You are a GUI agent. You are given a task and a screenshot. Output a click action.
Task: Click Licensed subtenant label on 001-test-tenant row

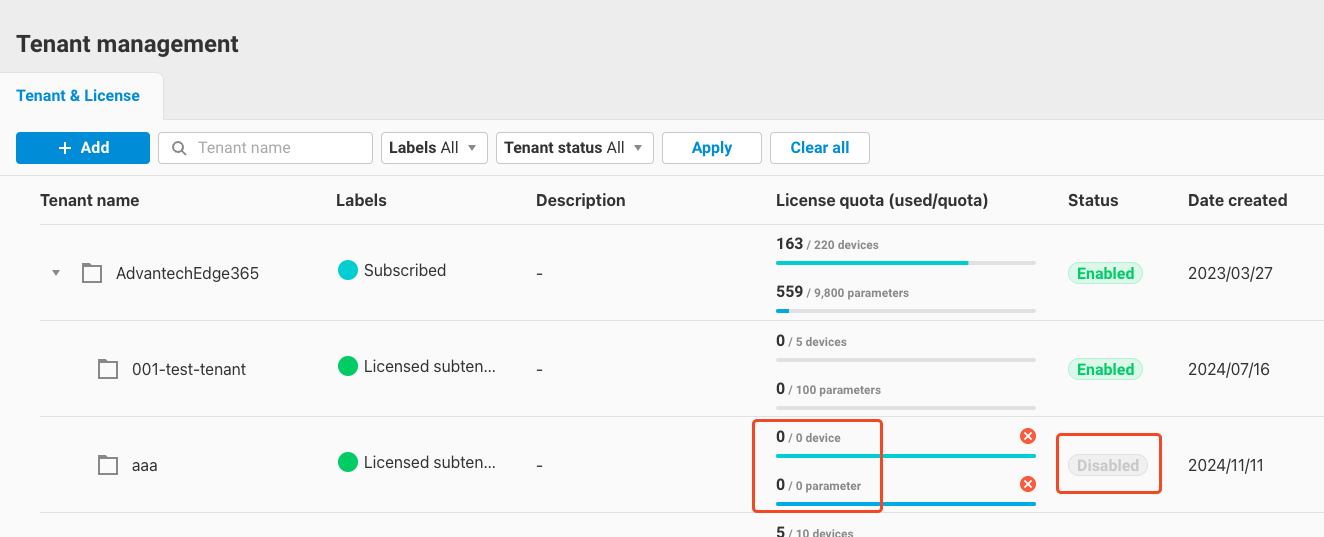(x=430, y=366)
